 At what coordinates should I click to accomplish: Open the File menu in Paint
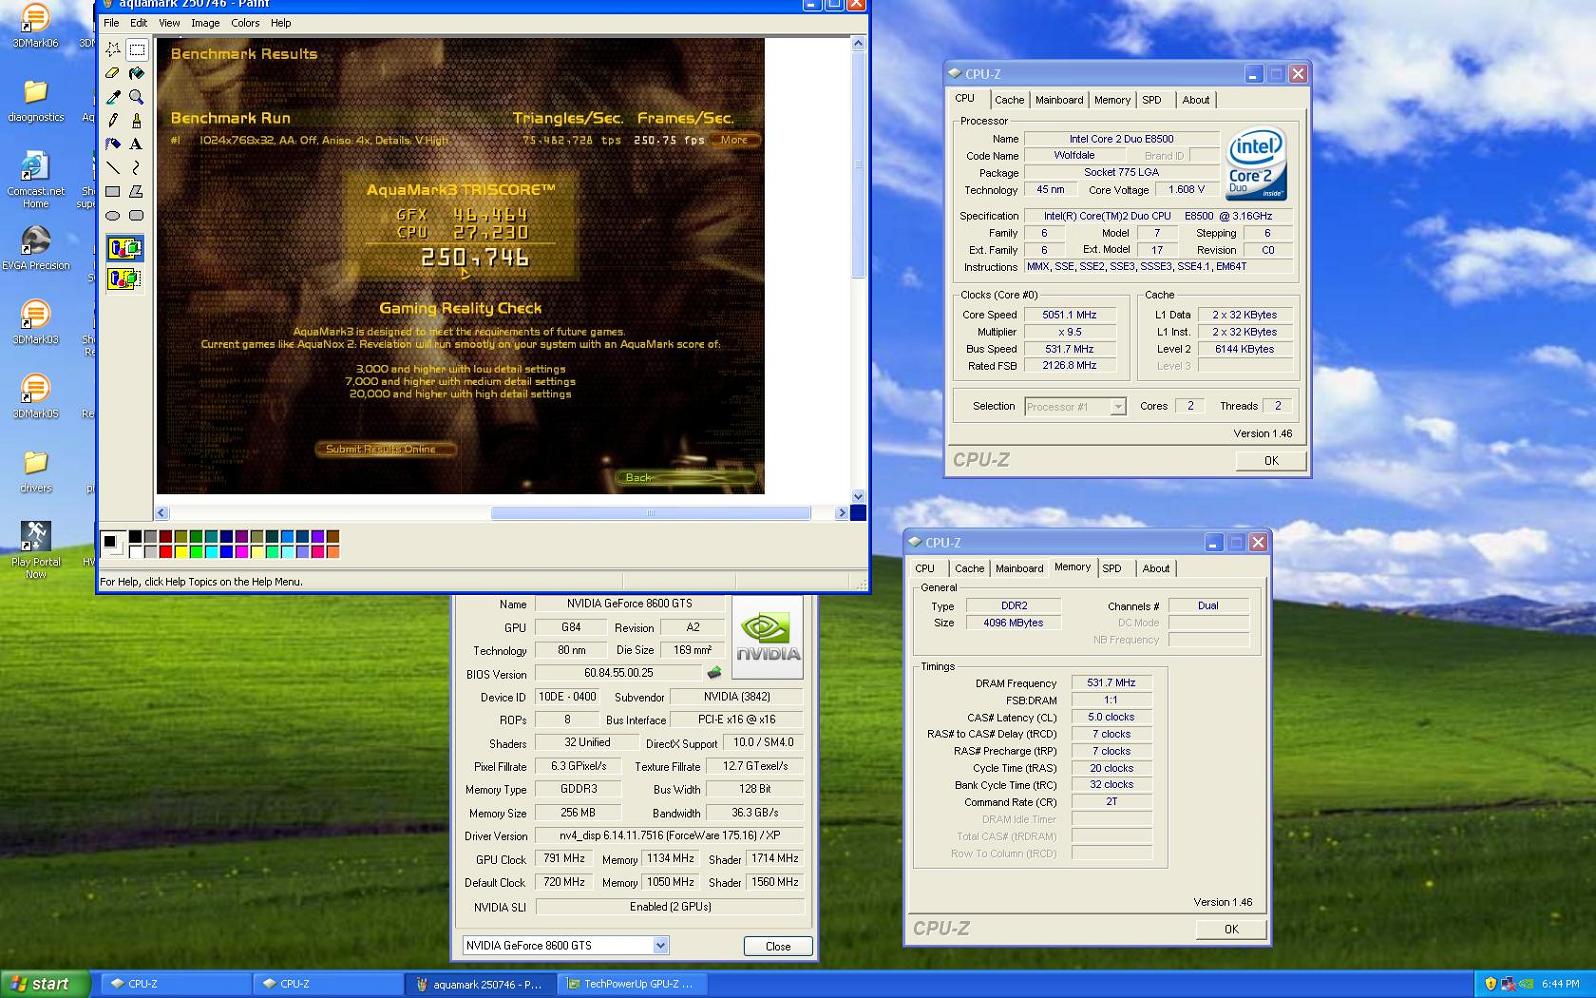111,23
